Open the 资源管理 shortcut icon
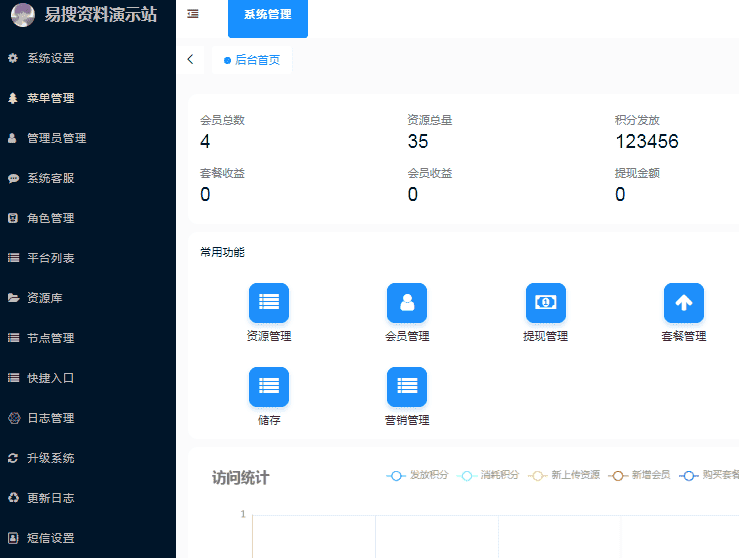The width and height of the screenshot is (739, 558). point(269,303)
